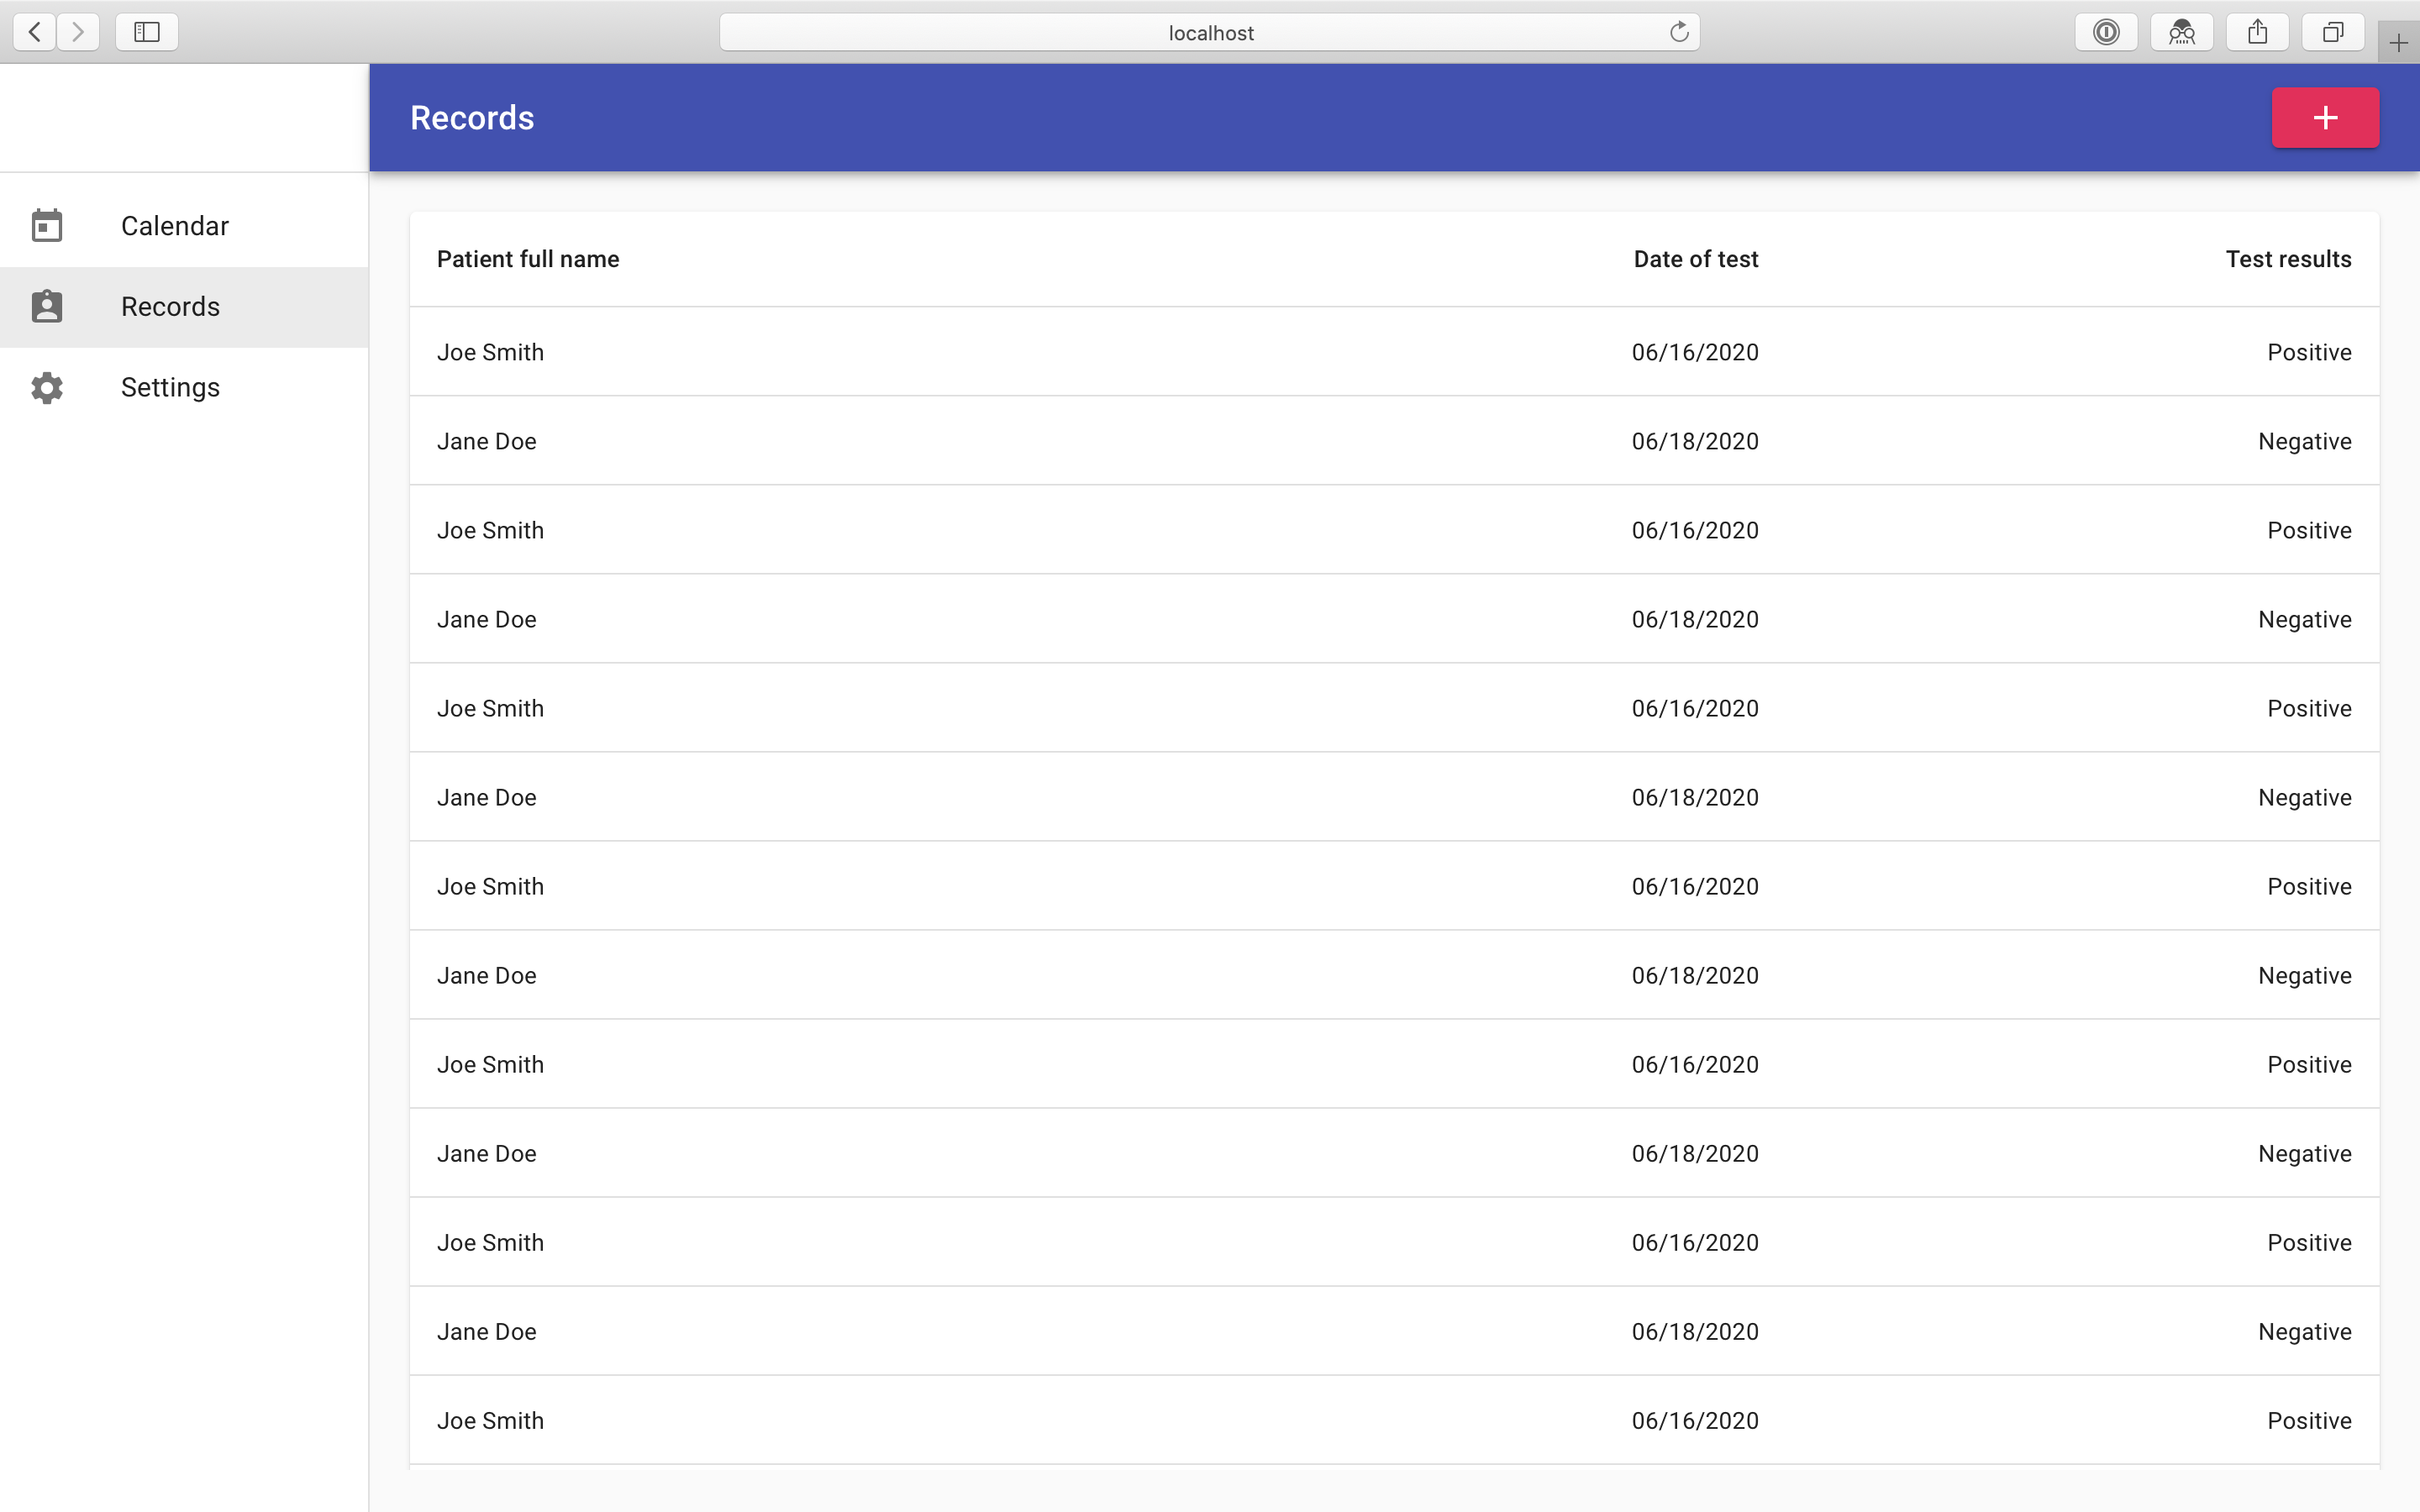Open the Safari share button

[2257, 32]
